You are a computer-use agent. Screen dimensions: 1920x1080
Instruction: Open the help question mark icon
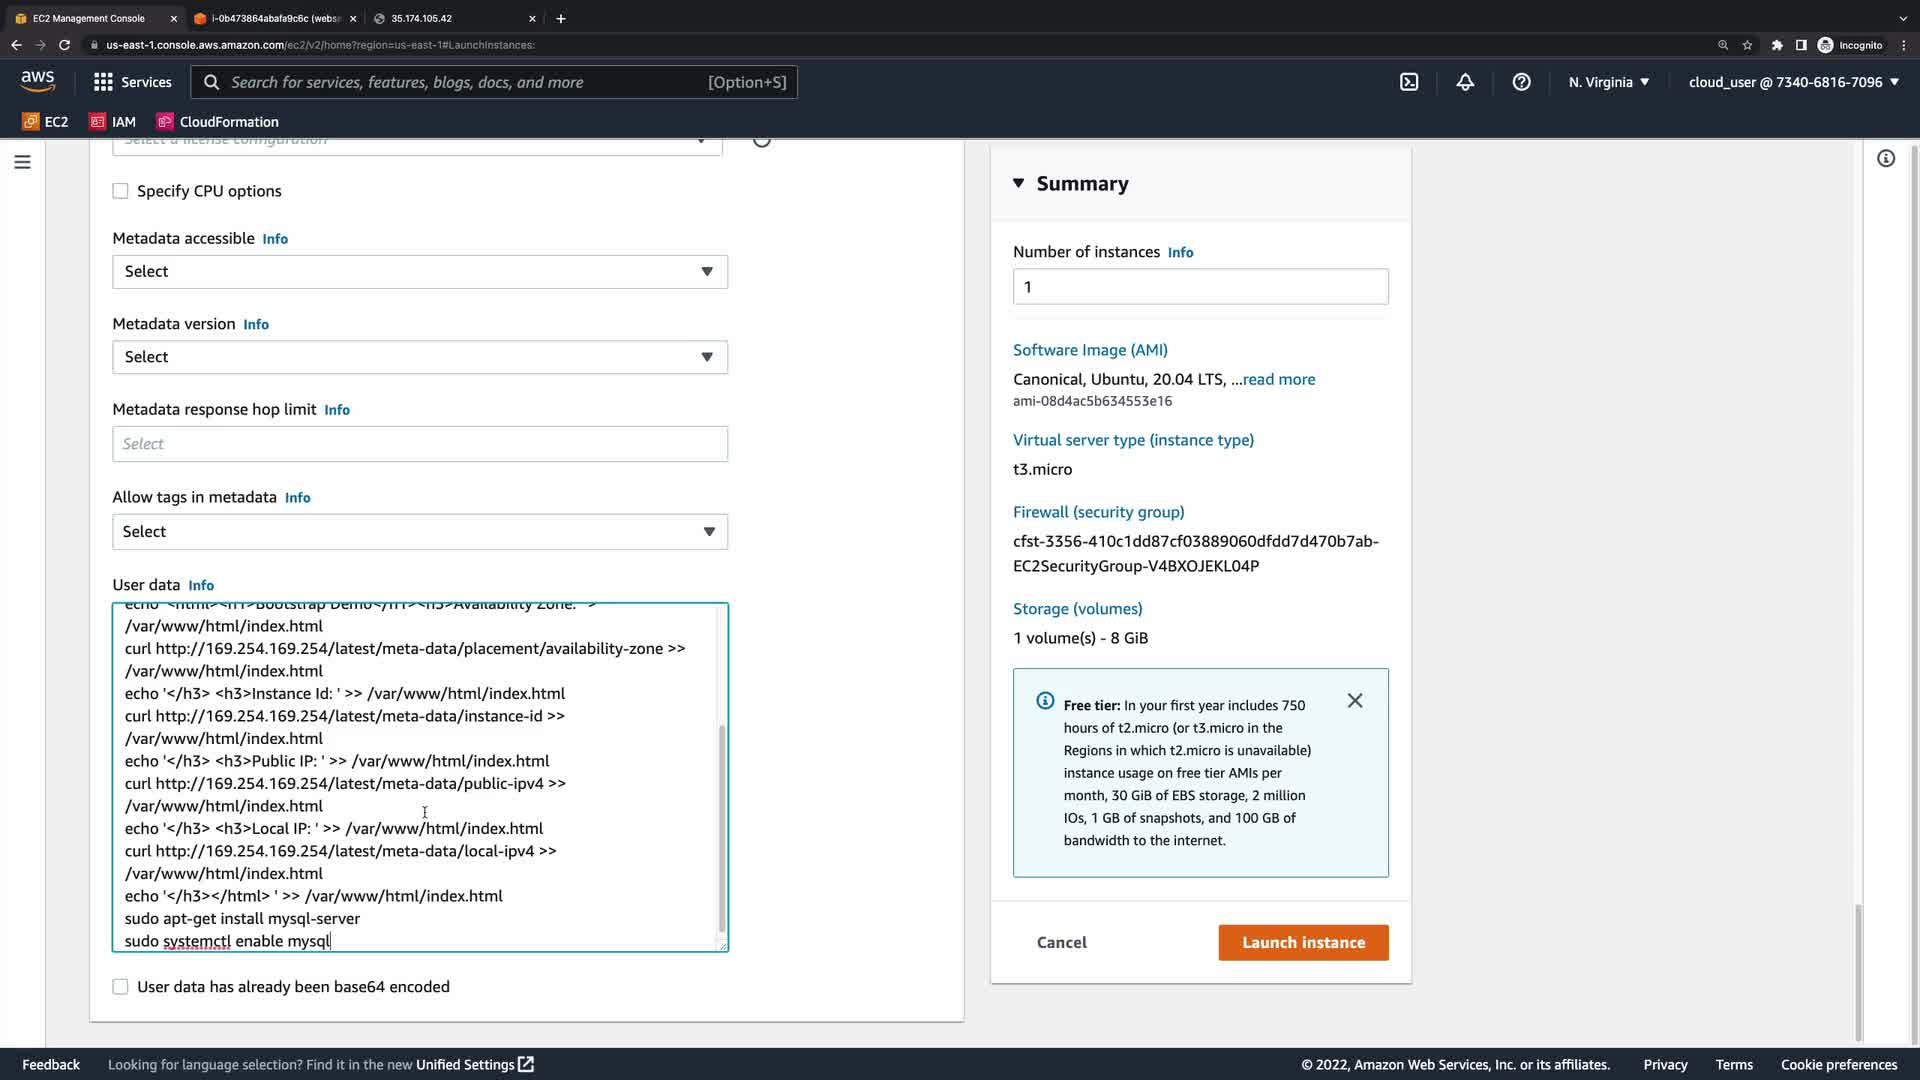(x=1521, y=82)
